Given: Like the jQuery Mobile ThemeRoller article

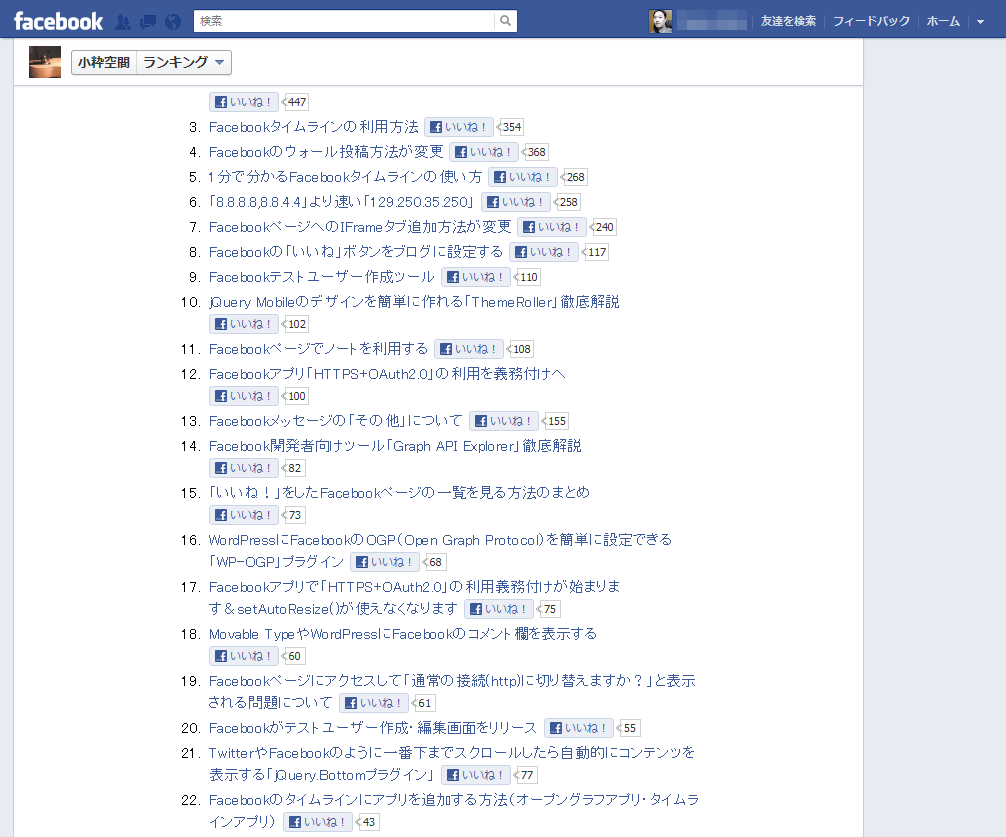Looking at the screenshot, I should point(243,324).
